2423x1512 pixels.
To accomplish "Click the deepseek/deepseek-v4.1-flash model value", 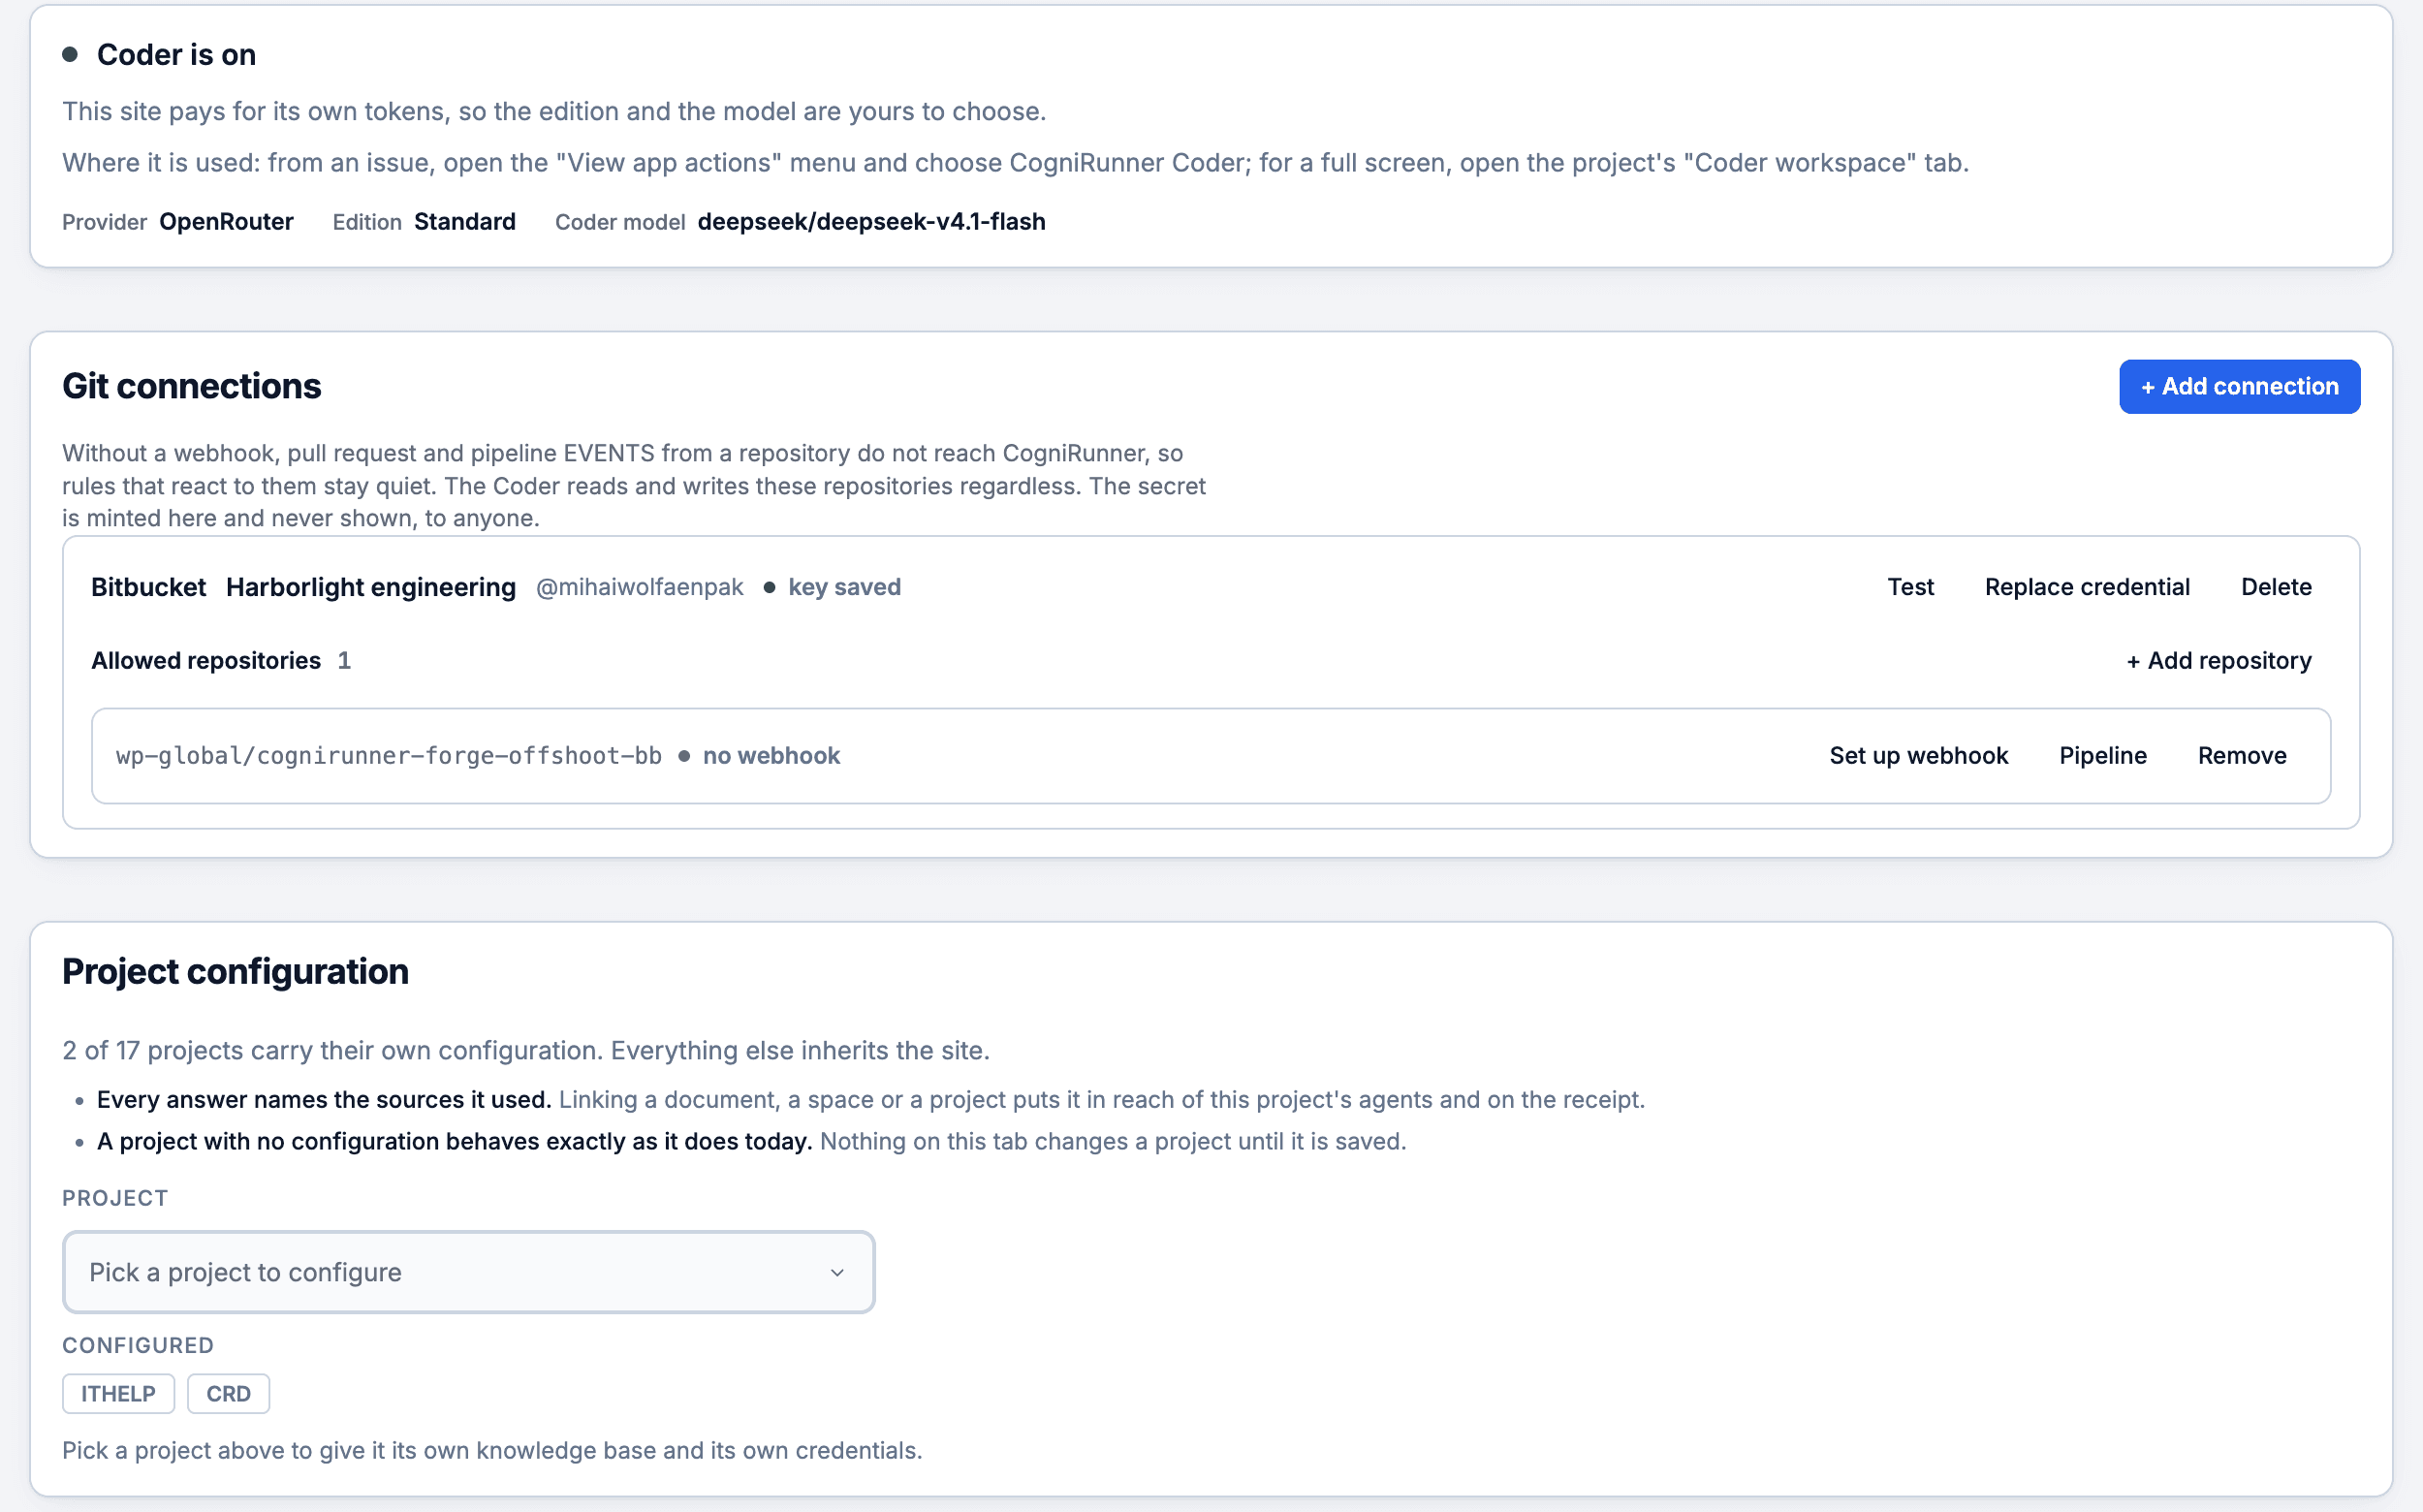I will click(871, 221).
